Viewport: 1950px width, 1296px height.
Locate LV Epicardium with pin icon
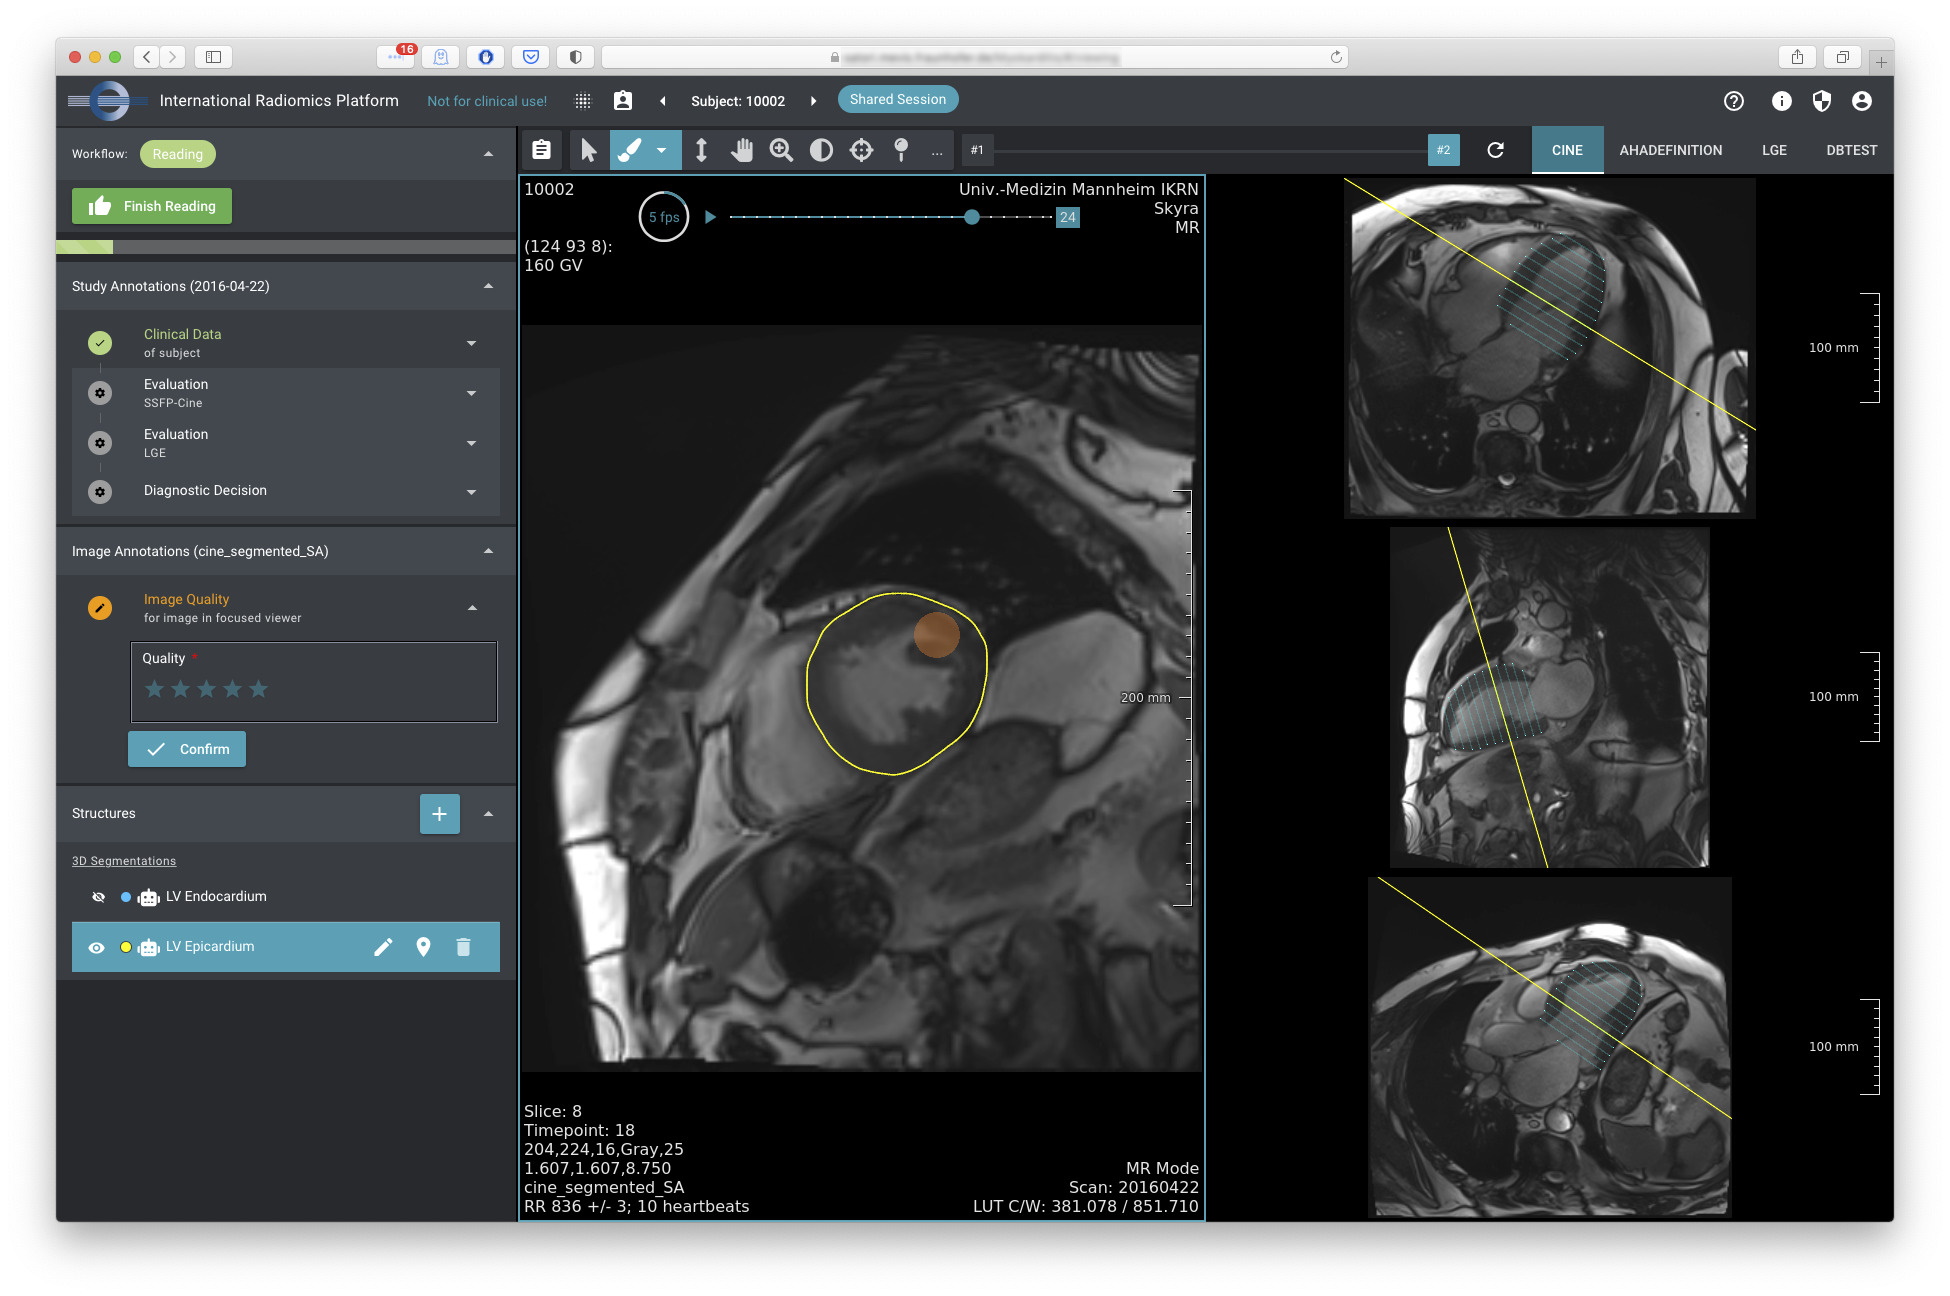[423, 947]
